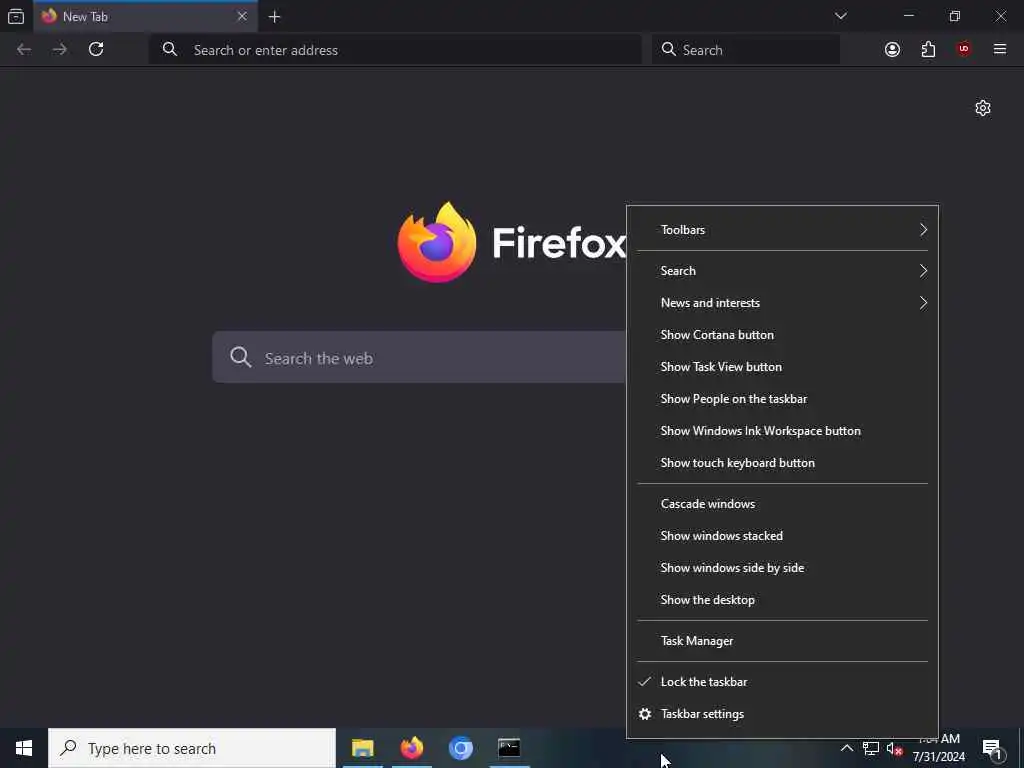
Task: Open the taskbar clock and date
Action: pos(938,748)
